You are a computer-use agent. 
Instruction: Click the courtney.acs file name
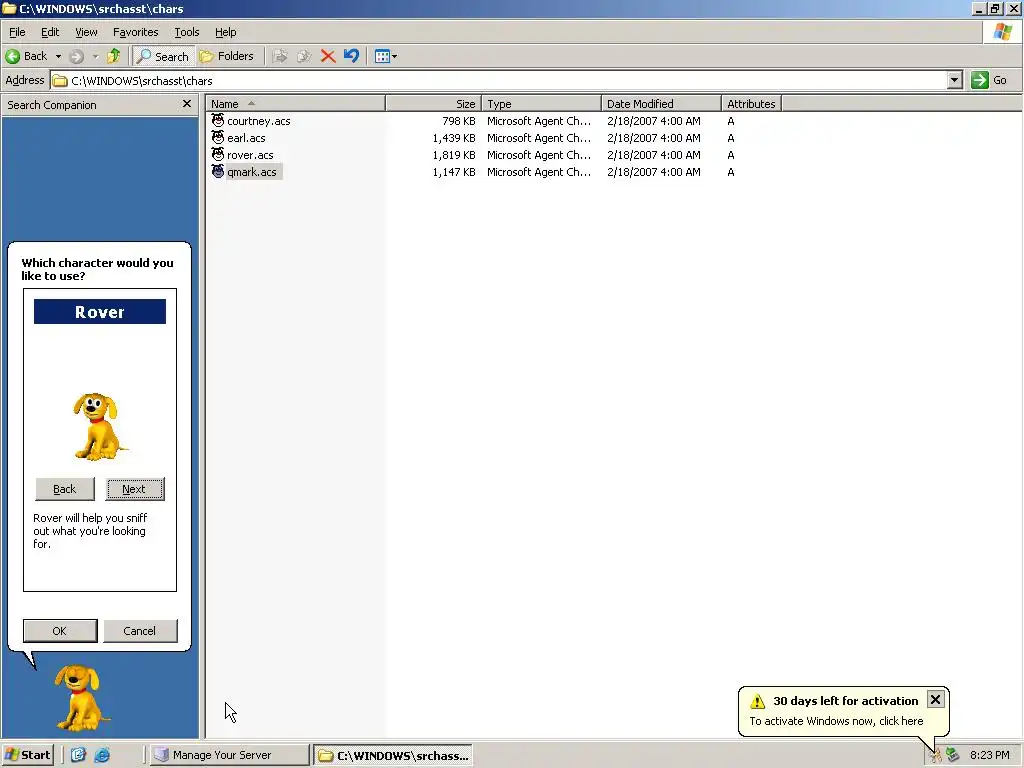259,121
